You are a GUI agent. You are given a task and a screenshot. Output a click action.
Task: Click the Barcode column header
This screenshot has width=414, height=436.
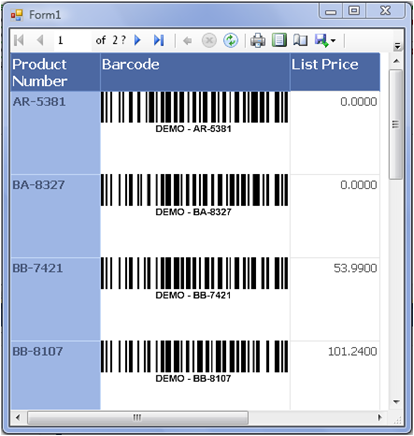tap(195, 72)
